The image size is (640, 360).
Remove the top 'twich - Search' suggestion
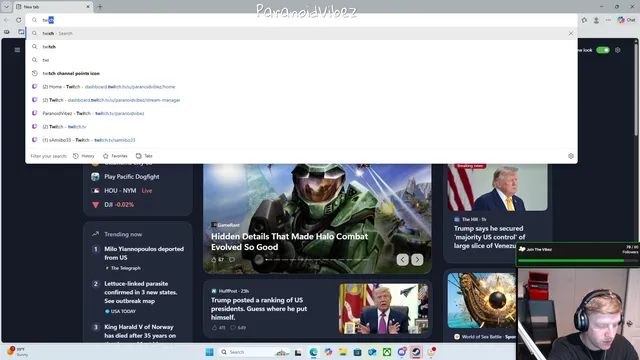(x=571, y=33)
